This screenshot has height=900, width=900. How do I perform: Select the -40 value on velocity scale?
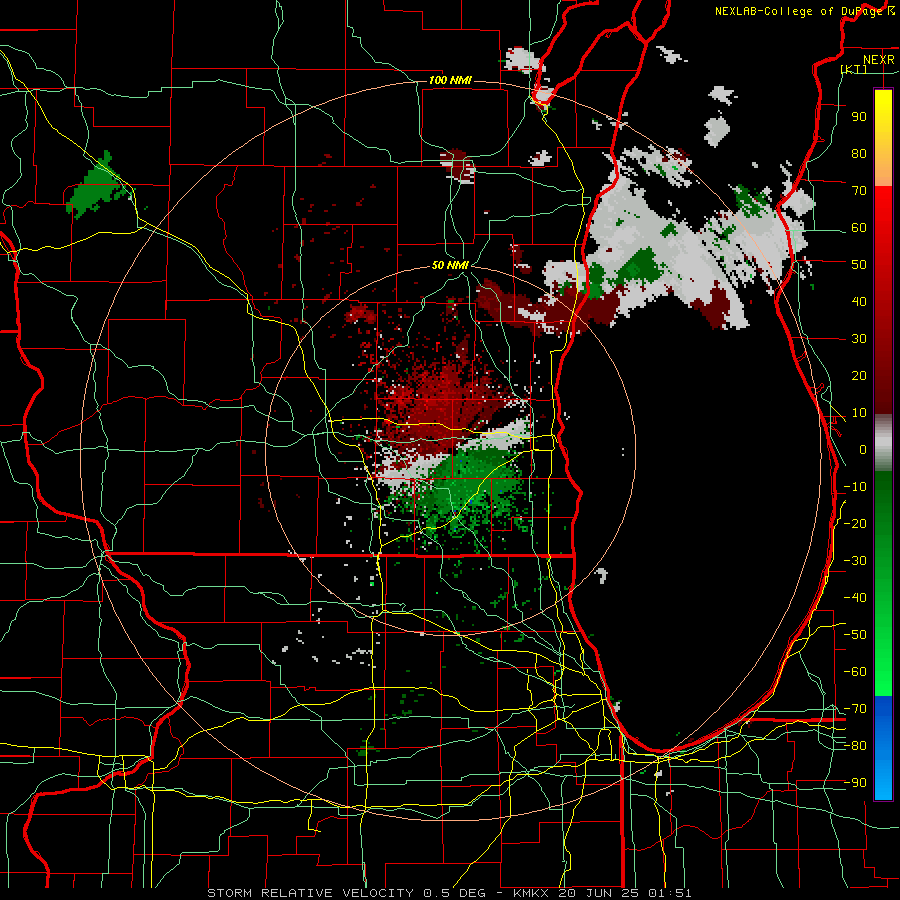[855, 598]
